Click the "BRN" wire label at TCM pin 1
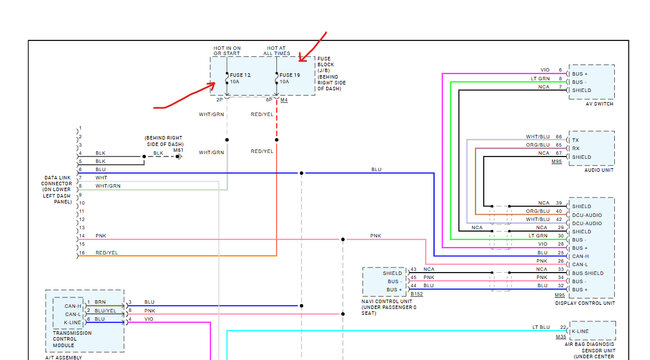650x360 pixels. [100, 302]
